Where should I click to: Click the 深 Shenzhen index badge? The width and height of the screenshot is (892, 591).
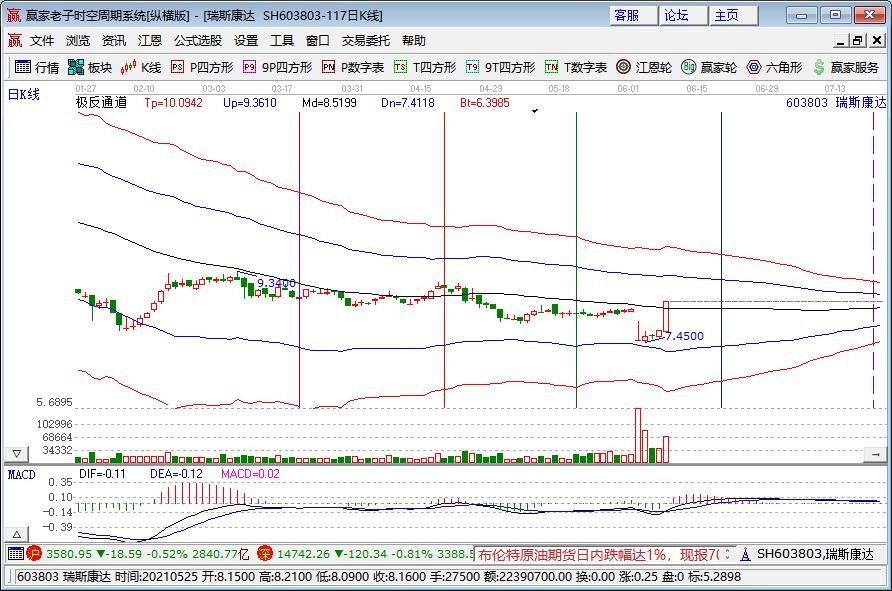[x=265, y=553]
